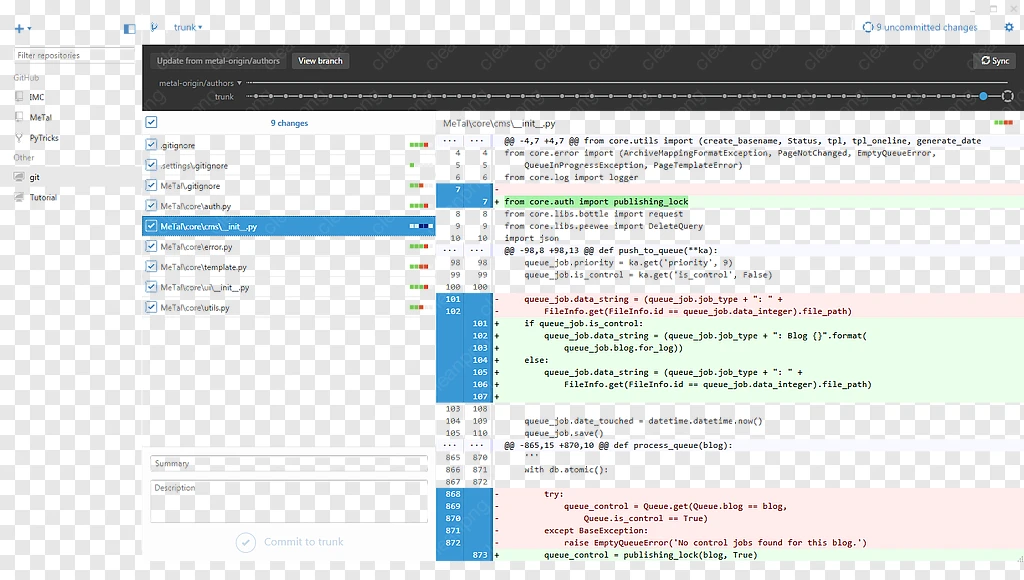This screenshot has height=580, width=1024.
Task: Click the current blue commit dot on timeline
Action: tap(983, 96)
